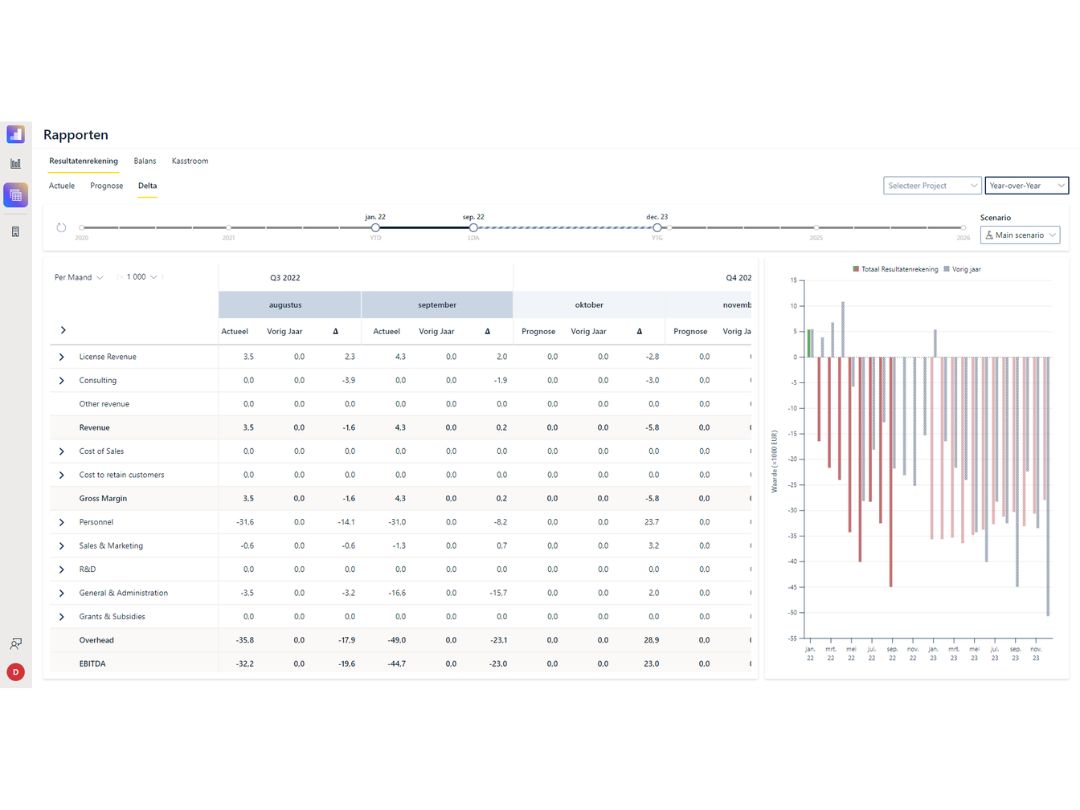1080x810 pixels.
Task: Expand the Sales & Marketing row
Action: (61, 546)
